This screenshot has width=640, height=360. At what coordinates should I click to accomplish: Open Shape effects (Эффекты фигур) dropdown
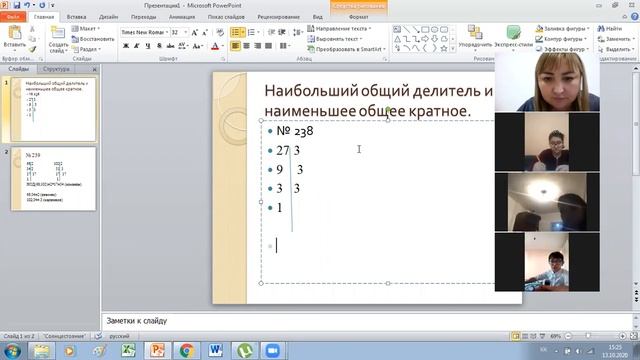point(562,49)
